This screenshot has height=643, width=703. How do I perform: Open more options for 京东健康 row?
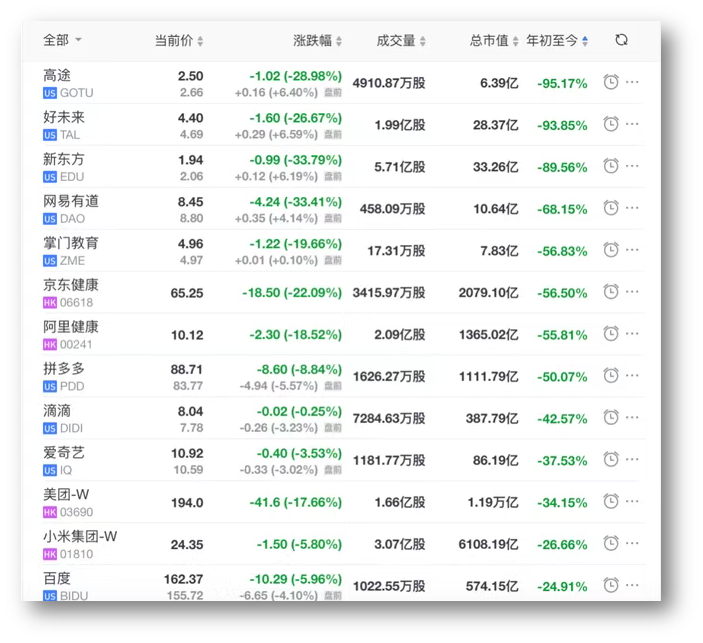(x=632, y=291)
